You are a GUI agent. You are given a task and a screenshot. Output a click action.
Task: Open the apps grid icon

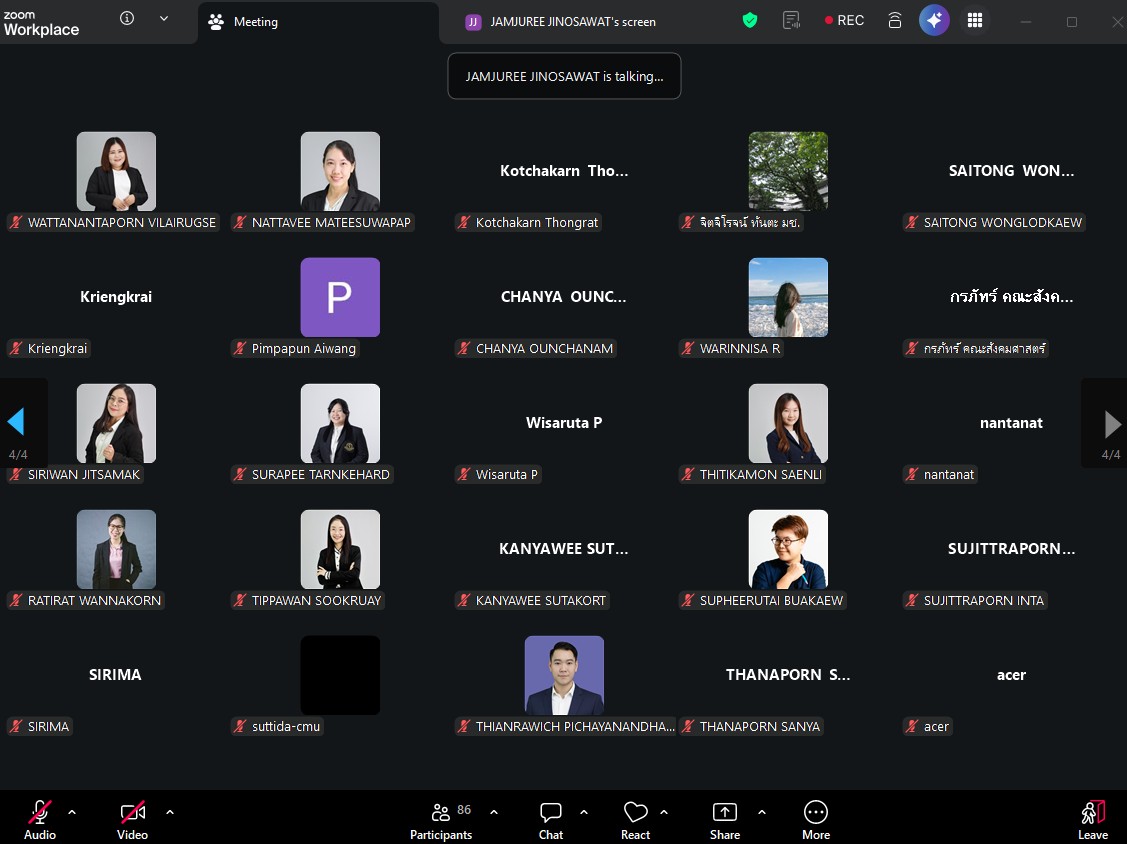pos(975,21)
